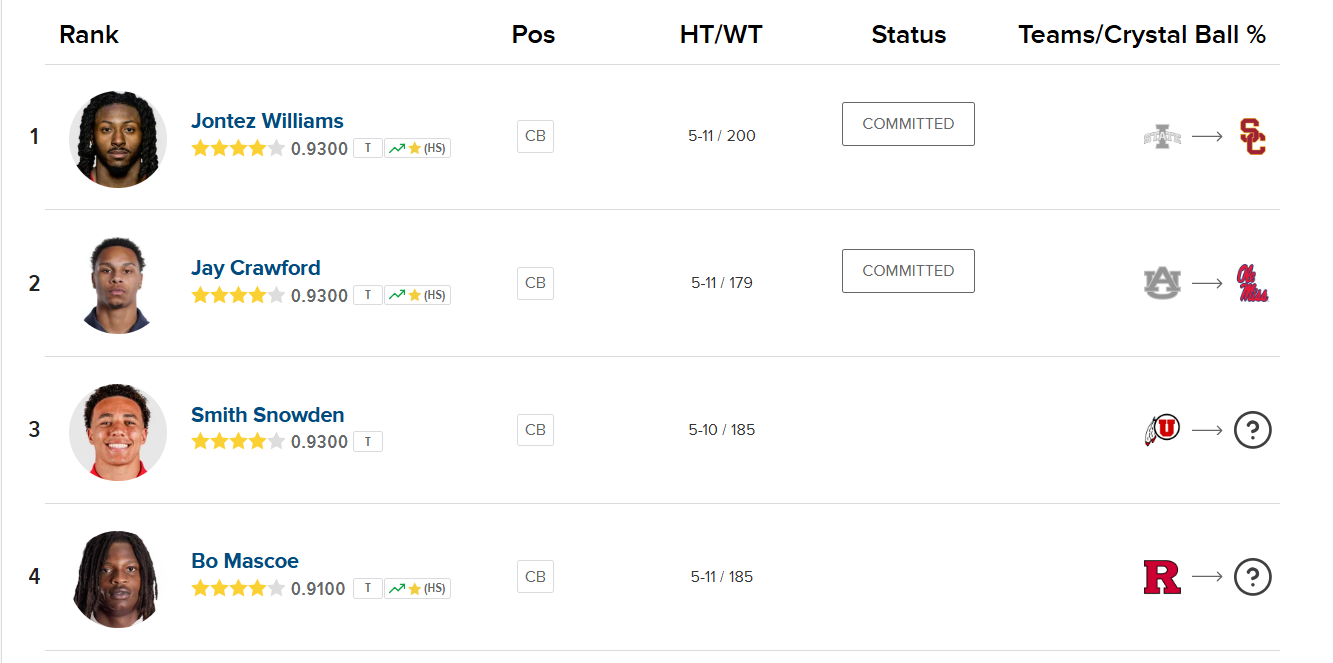Click Jontez Williams' high school rating badge
Viewport: 1333px width, 663px height.
[x=418, y=149]
